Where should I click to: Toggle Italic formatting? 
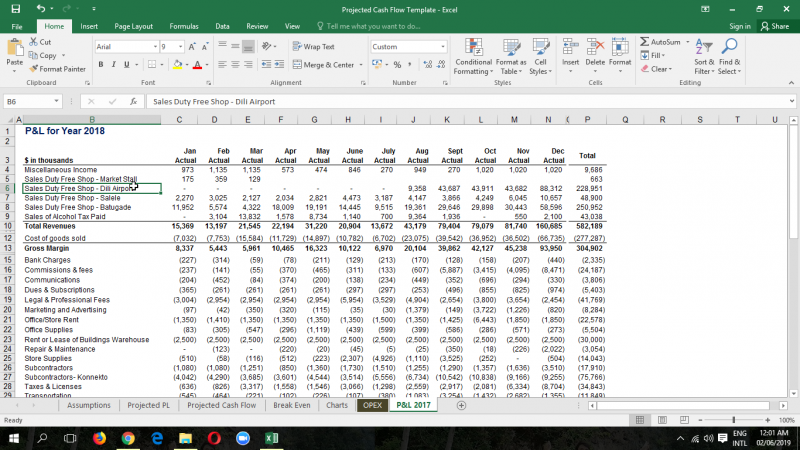(x=114, y=65)
